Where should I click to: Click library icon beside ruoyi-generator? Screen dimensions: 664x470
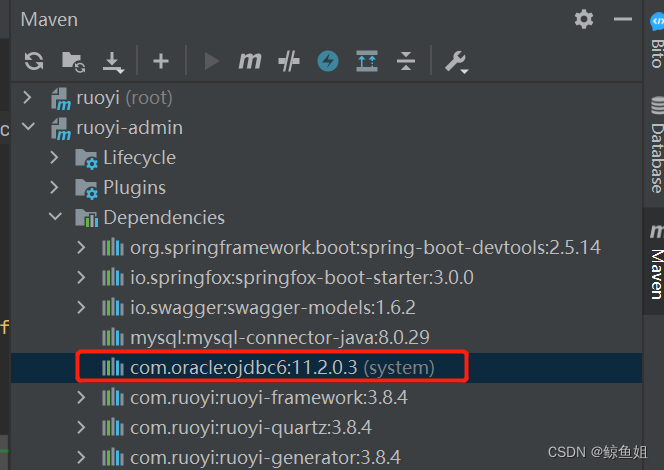tap(113, 458)
